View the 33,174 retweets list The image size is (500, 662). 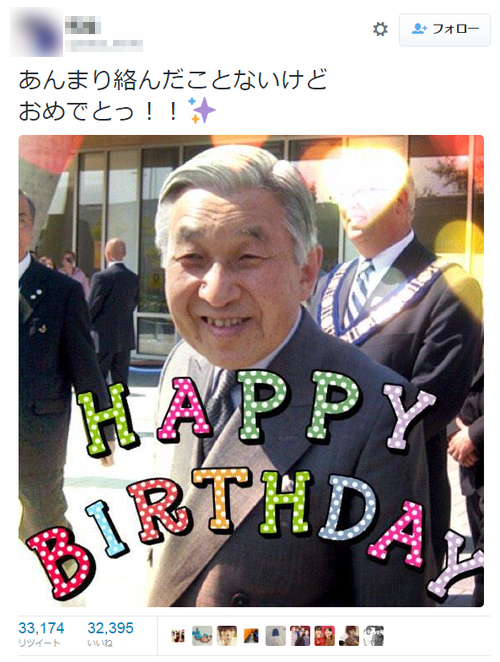tap(41, 634)
